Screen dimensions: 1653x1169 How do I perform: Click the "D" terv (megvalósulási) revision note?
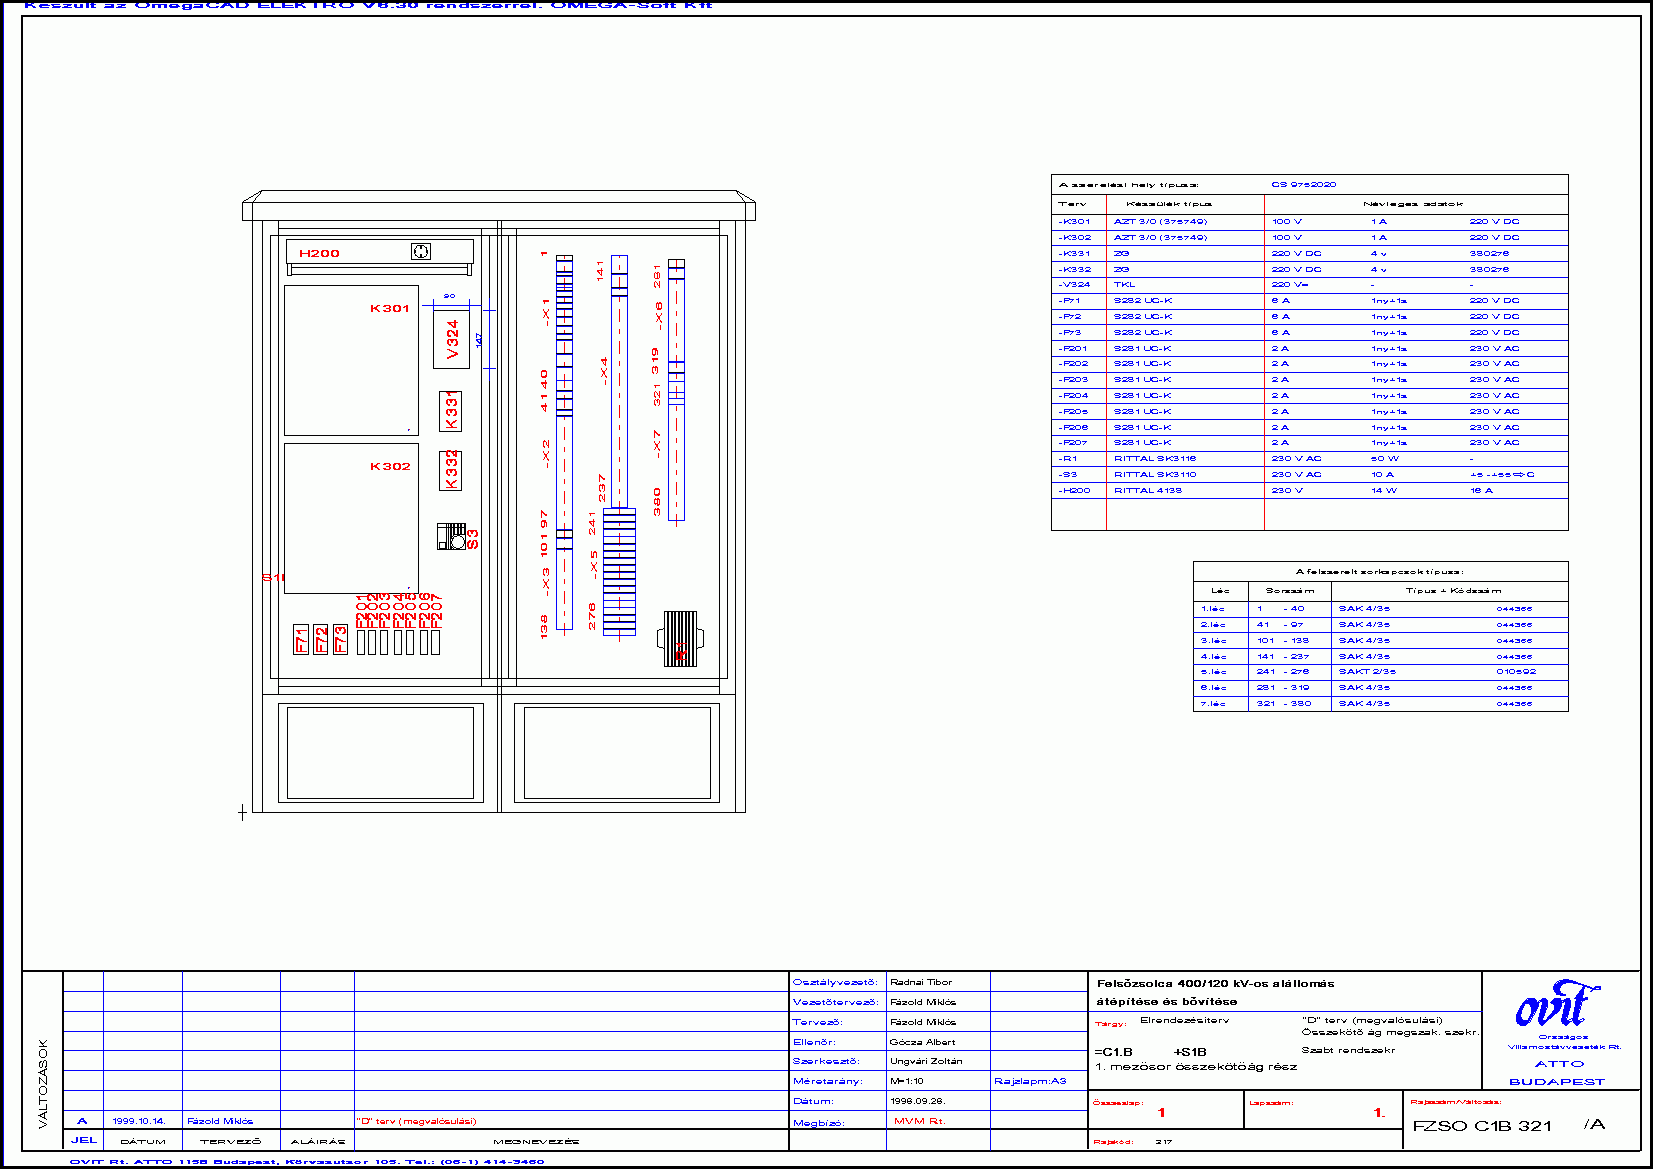coord(417,1121)
